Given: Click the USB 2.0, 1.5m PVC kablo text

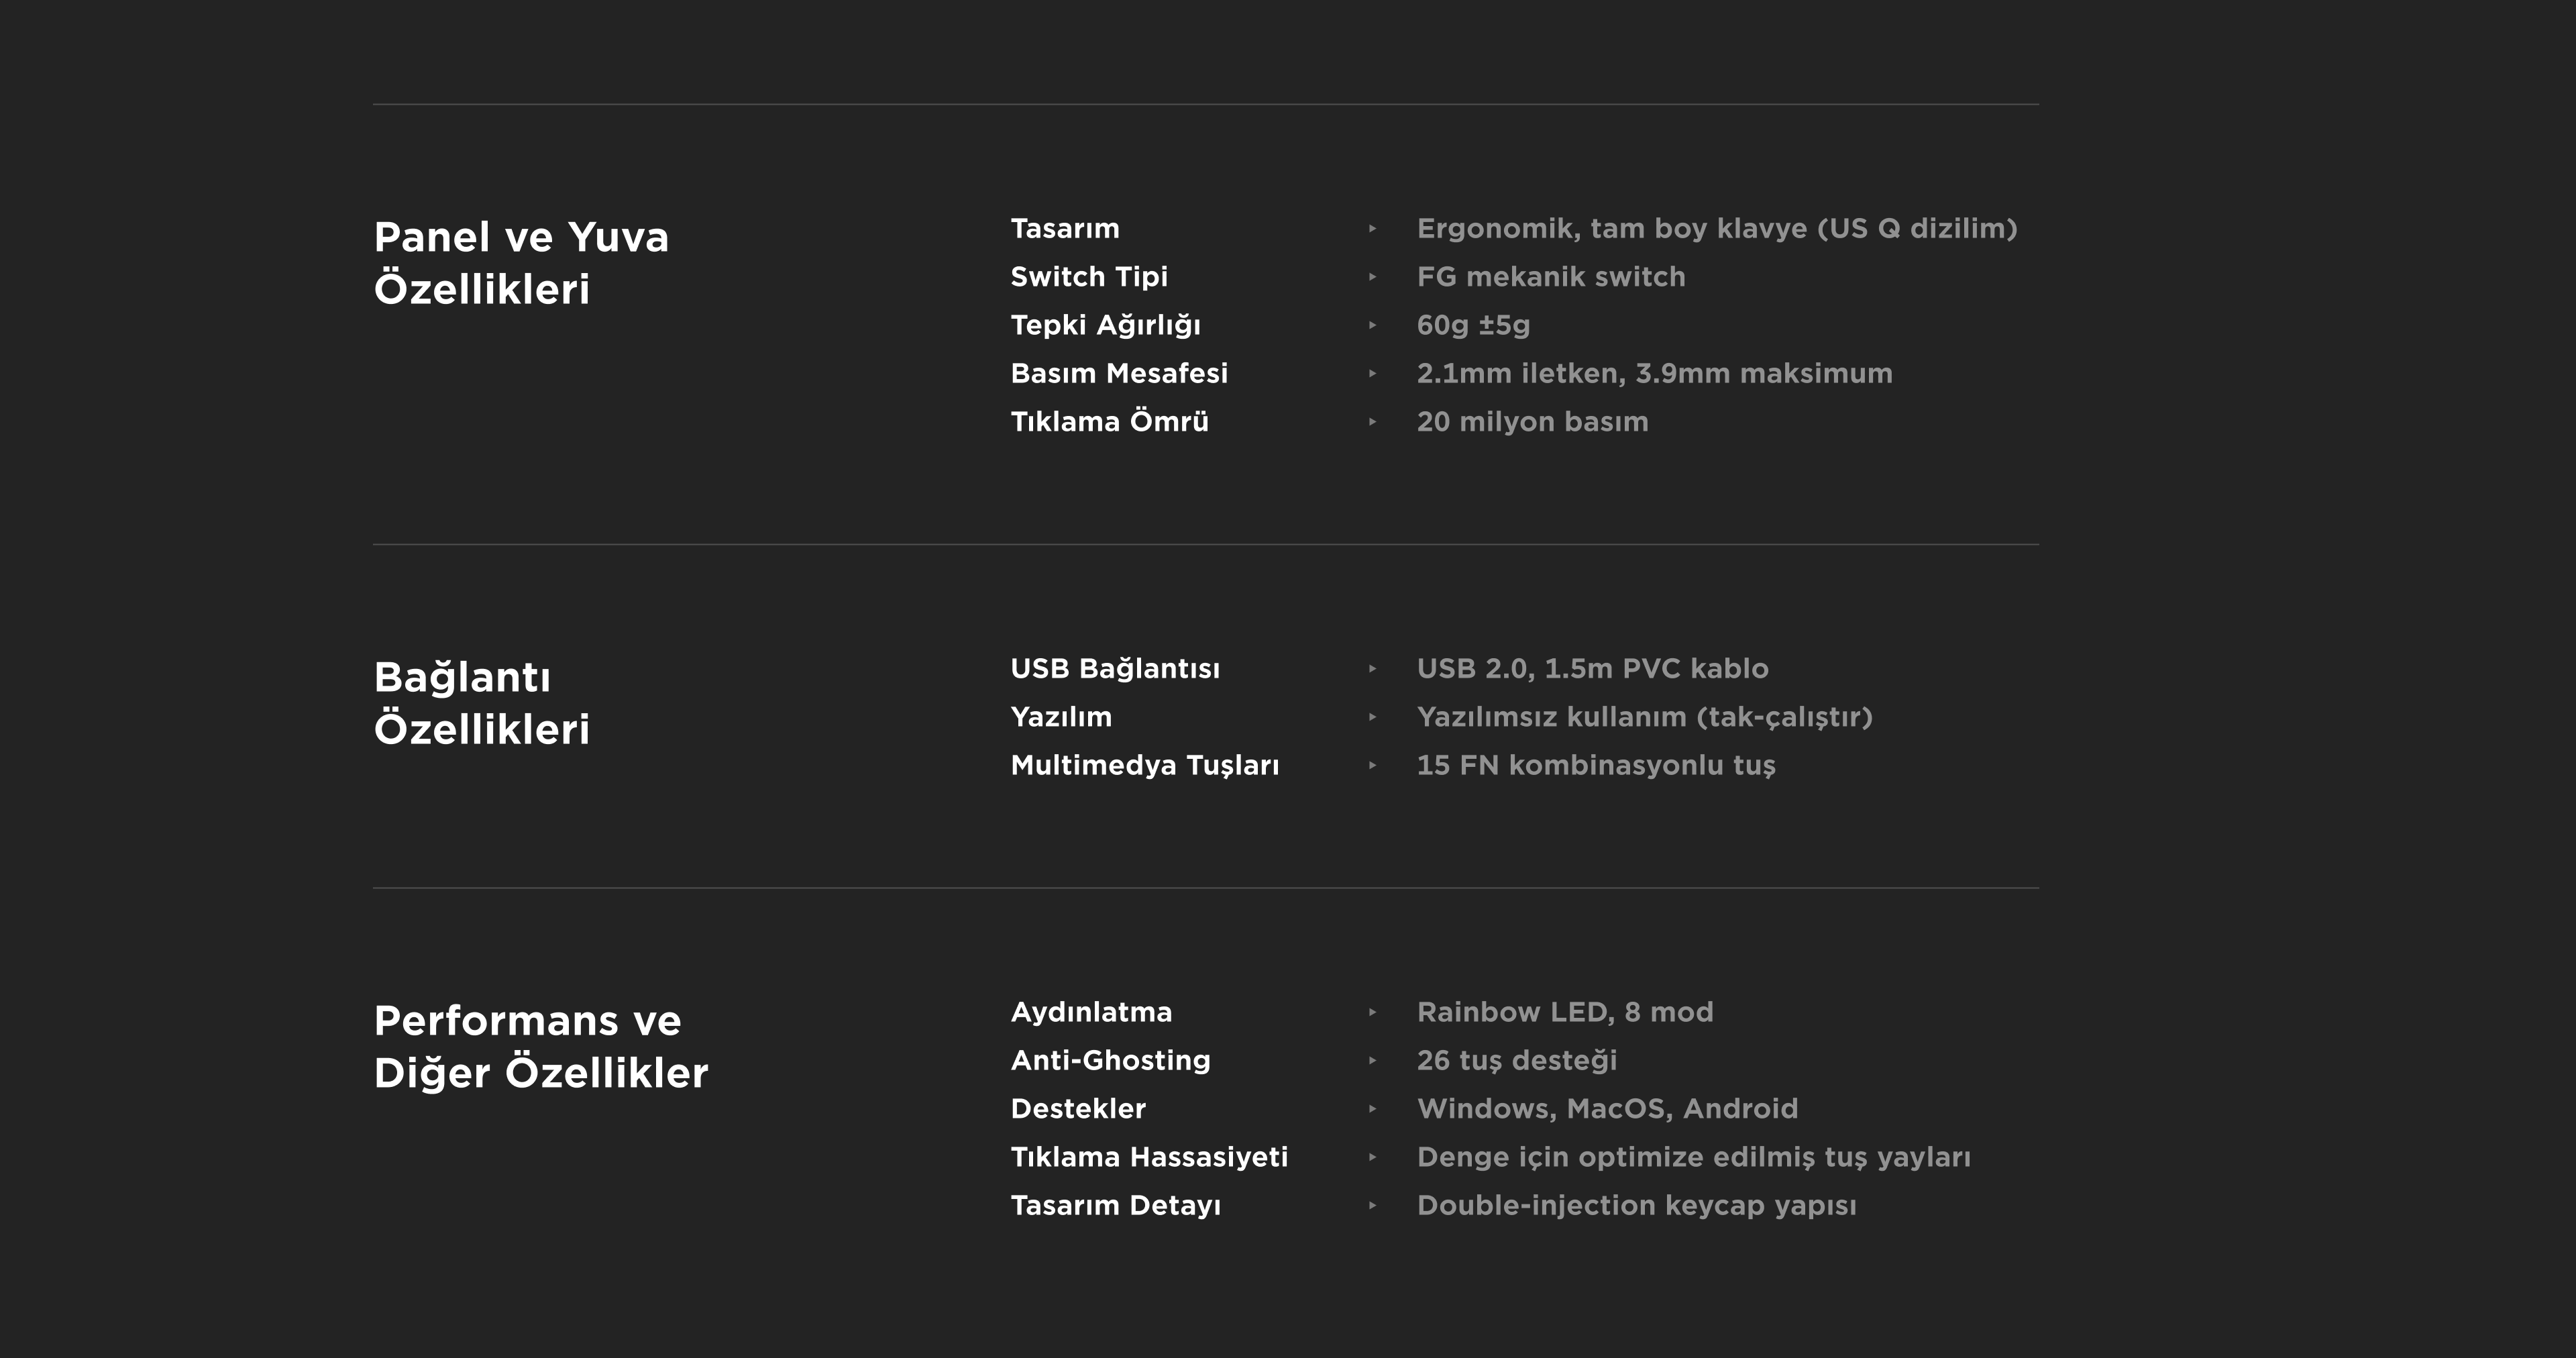Looking at the screenshot, I should [1592, 669].
